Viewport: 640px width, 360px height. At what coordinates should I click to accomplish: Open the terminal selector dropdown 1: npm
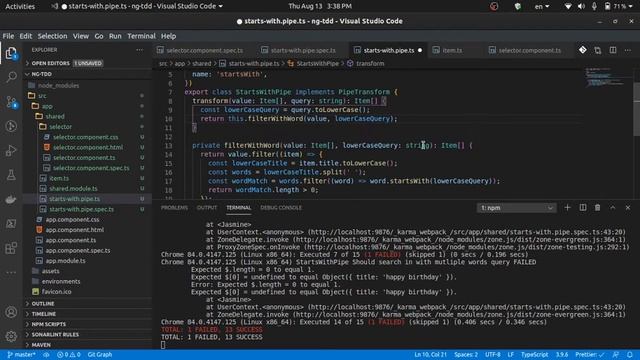[516, 208]
